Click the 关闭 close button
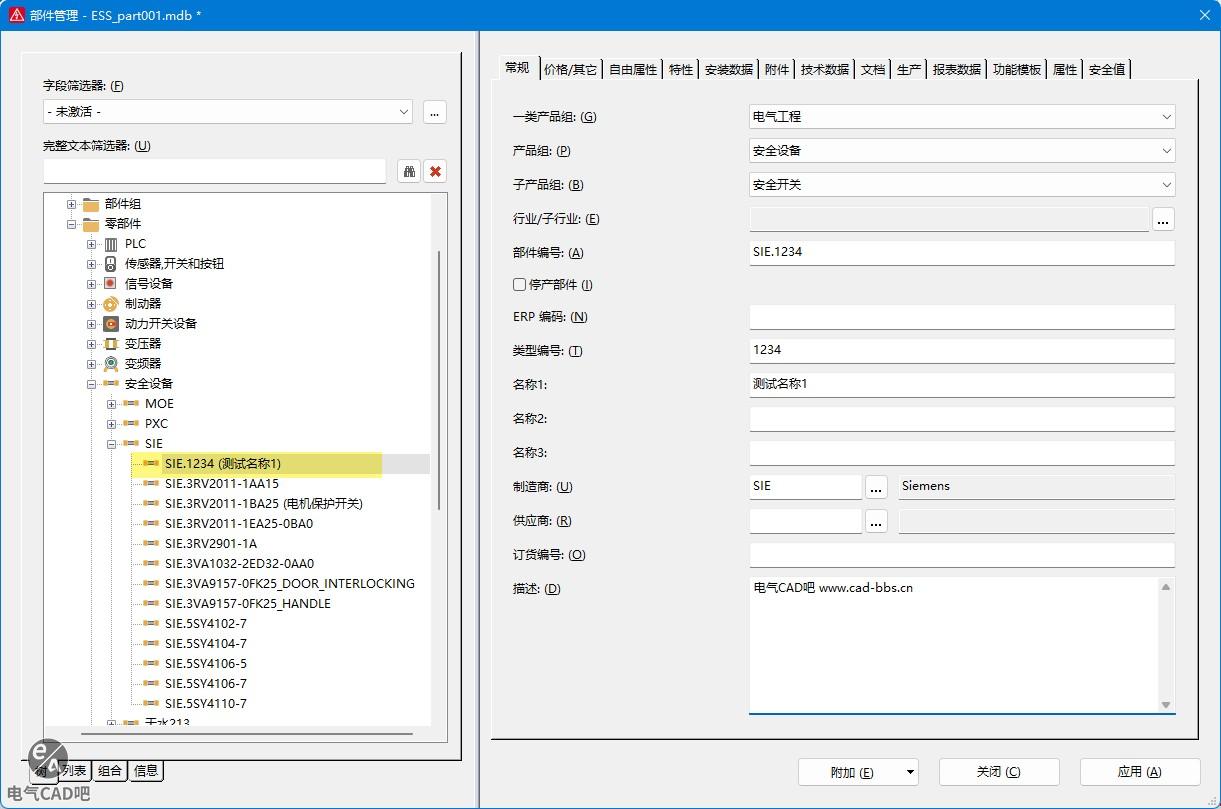Viewport: 1221px width, 809px height. point(998,772)
